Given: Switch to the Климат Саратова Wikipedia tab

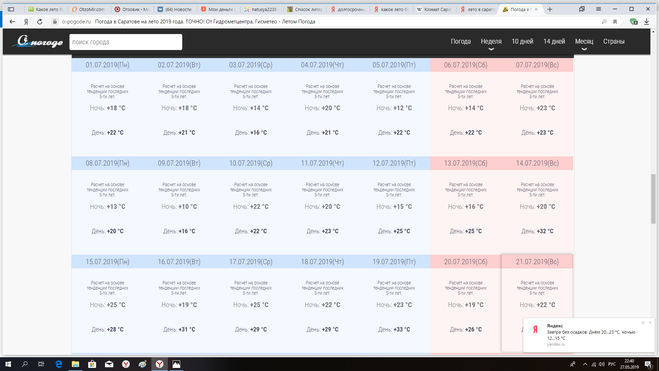Looking at the screenshot, I should tap(435, 9).
